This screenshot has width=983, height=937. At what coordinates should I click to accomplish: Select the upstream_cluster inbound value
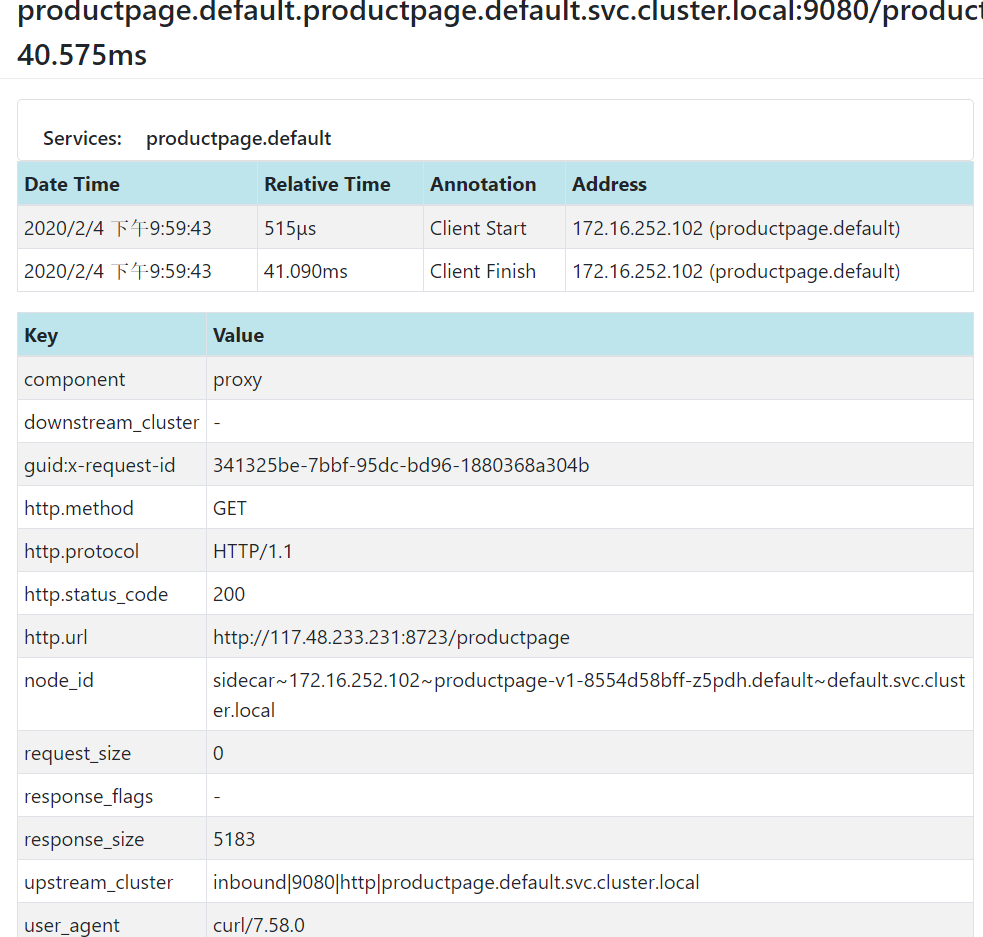pyautogui.click(x=456, y=882)
